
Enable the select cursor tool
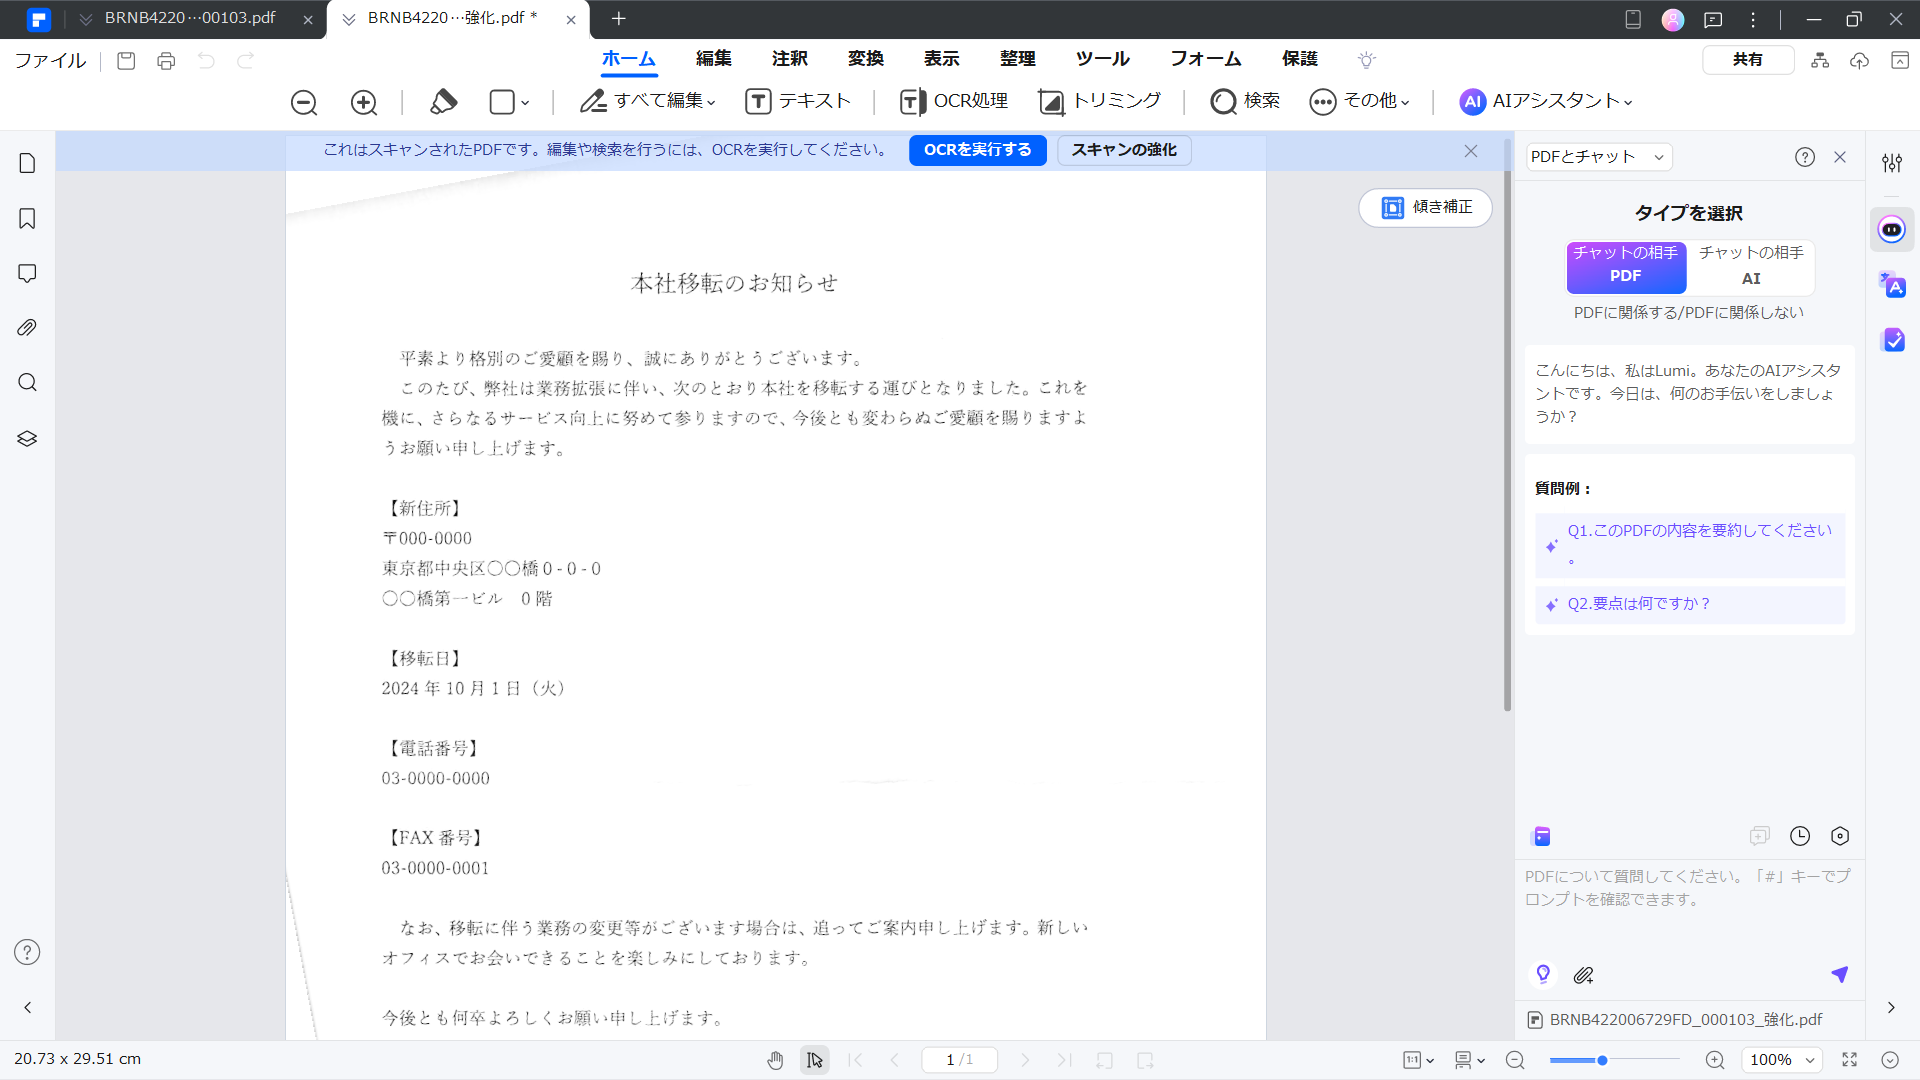[815, 1060]
